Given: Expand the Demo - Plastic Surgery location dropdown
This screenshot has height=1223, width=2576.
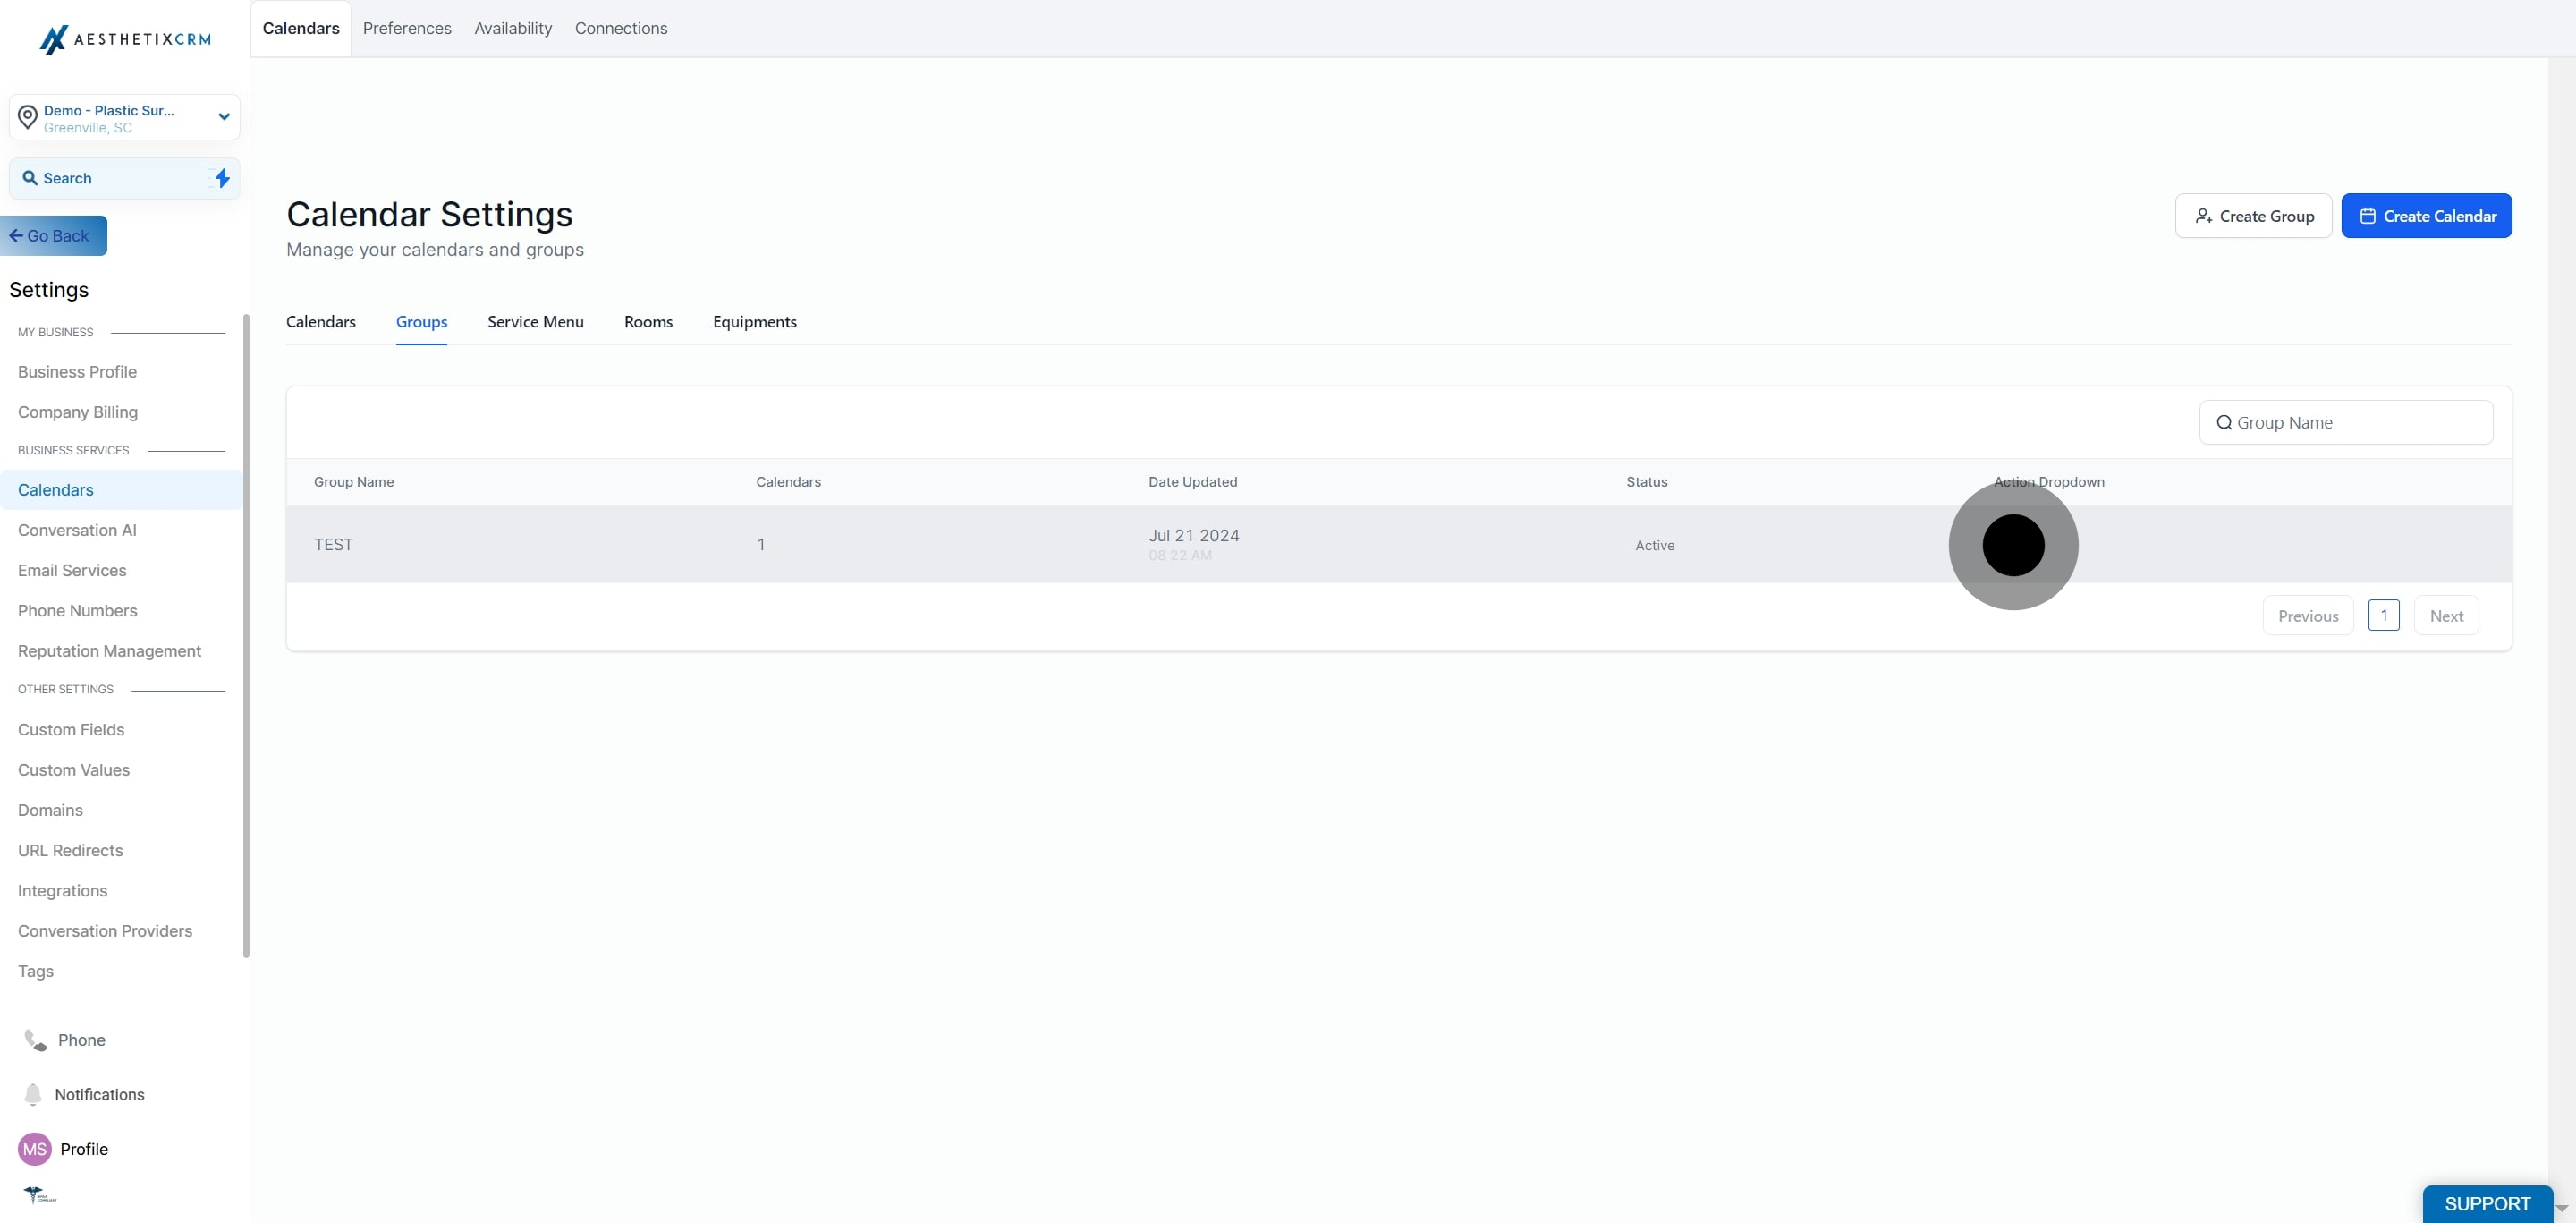Looking at the screenshot, I should tap(224, 117).
